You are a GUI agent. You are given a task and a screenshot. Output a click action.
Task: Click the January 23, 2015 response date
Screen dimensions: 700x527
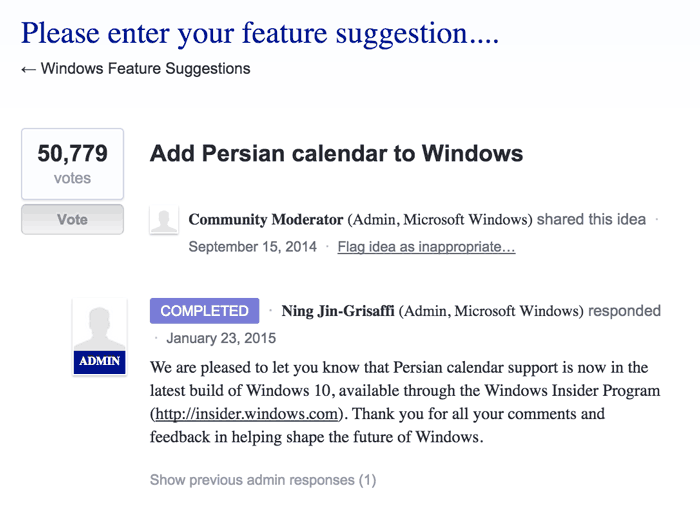tap(221, 338)
